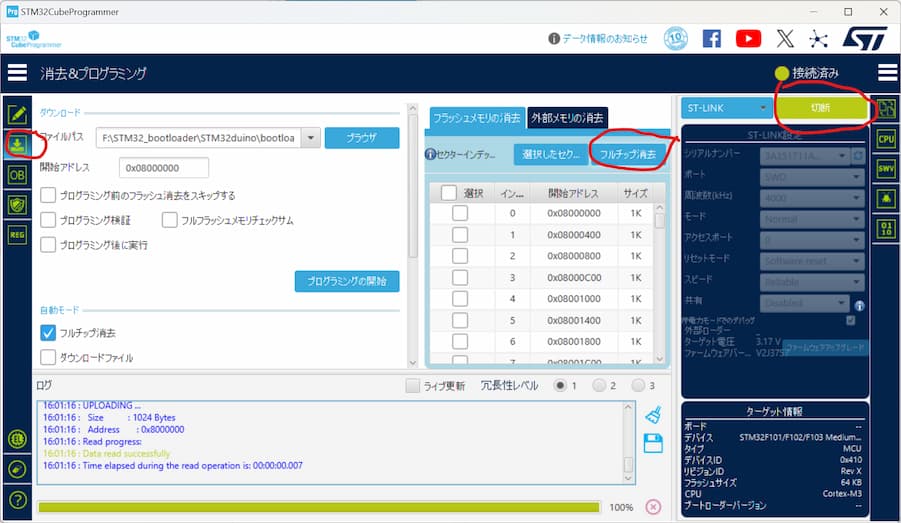
Task: Click フルチップ消去 erase button
Action: pos(627,154)
